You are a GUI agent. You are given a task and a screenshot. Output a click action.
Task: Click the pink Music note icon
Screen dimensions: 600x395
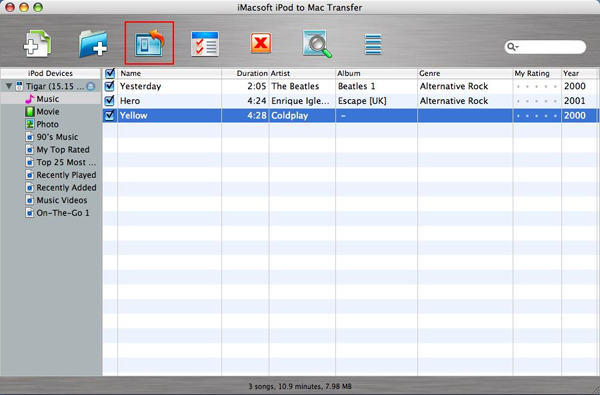(29, 99)
